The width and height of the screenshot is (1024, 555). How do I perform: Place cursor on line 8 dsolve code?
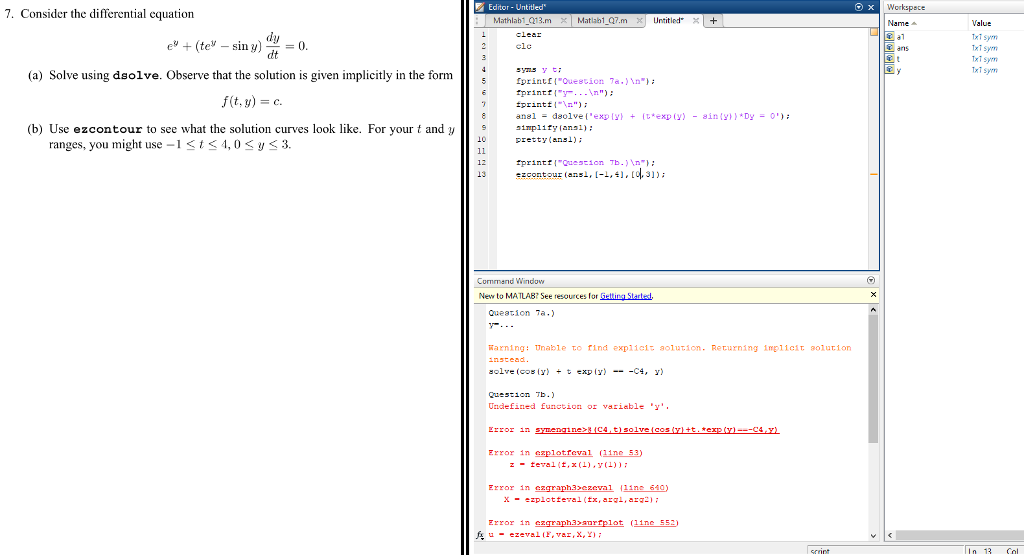652,116
